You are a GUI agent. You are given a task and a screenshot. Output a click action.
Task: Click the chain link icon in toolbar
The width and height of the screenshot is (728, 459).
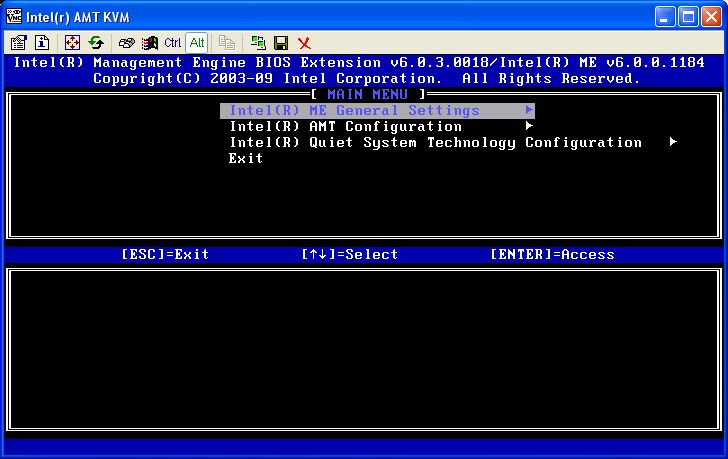coord(126,42)
